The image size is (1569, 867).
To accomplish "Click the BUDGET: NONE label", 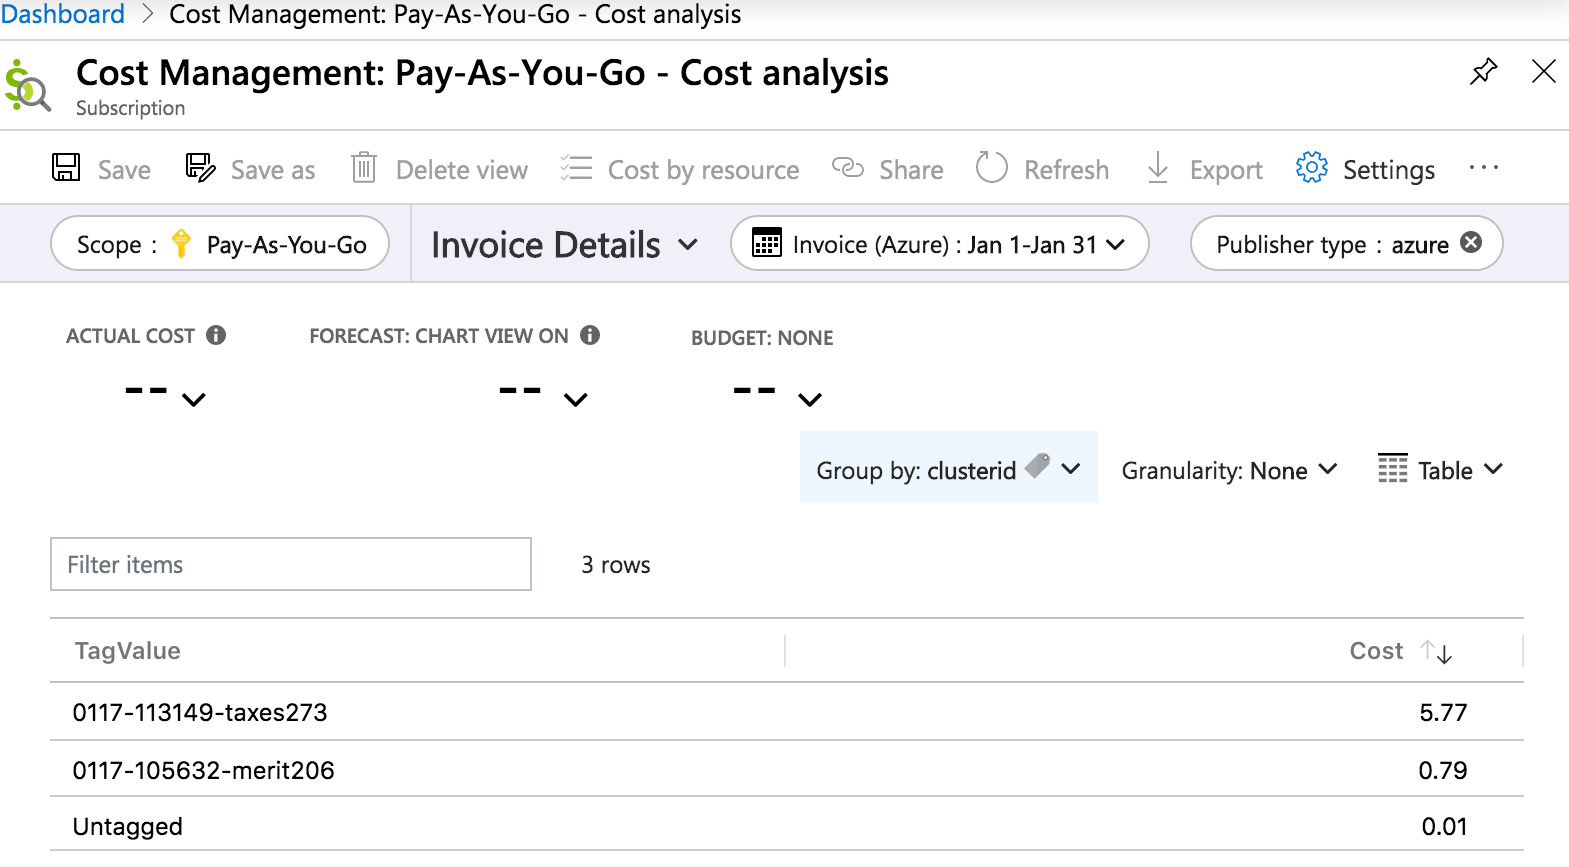I will pyautogui.click(x=762, y=338).
